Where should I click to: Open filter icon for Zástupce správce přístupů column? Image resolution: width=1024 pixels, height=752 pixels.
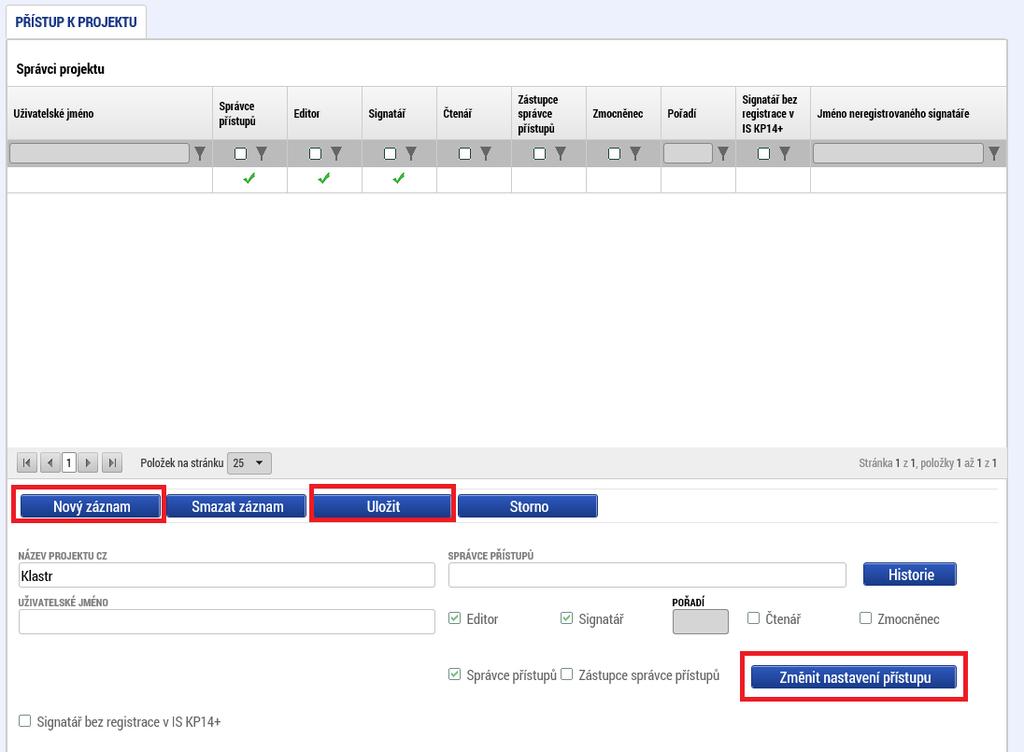tap(560, 153)
